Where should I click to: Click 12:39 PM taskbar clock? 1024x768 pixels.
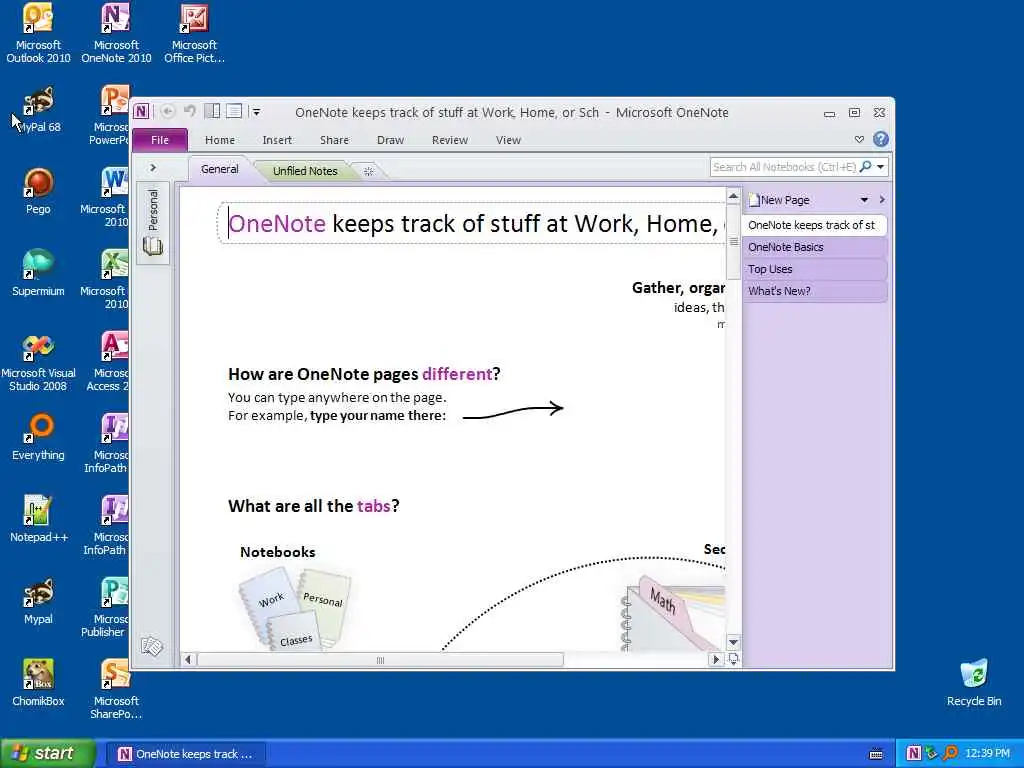987,754
